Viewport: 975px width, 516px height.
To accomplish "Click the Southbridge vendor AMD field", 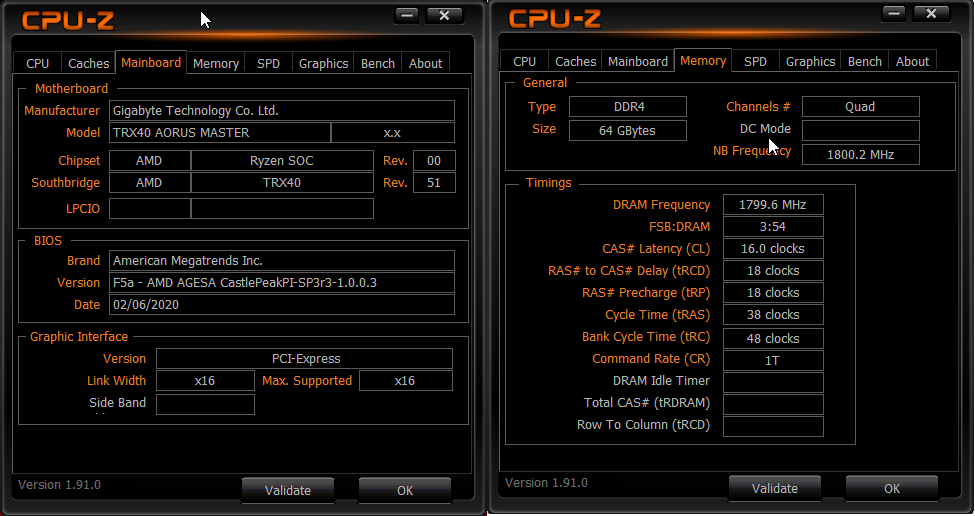I will click(150, 183).
